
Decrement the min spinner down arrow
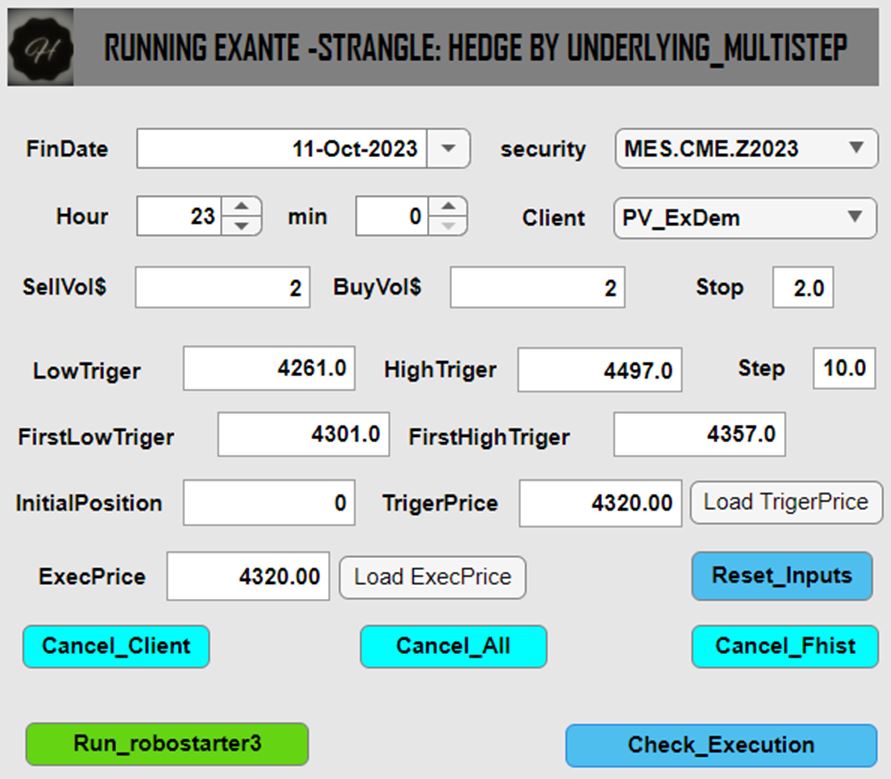pos(448,226)
